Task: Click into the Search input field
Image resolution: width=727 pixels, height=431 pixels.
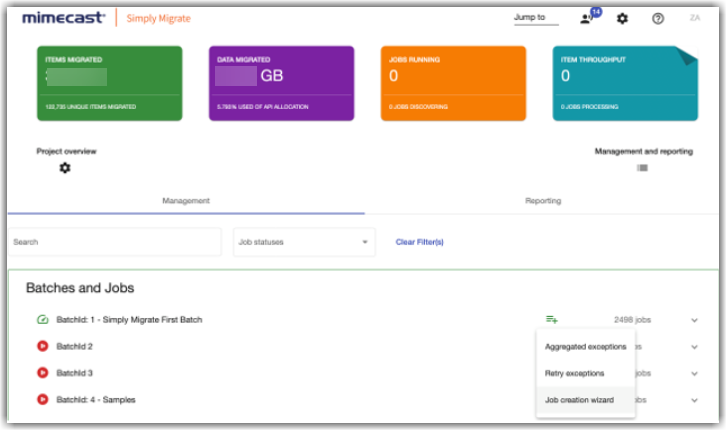Action: tap(115, 242)
